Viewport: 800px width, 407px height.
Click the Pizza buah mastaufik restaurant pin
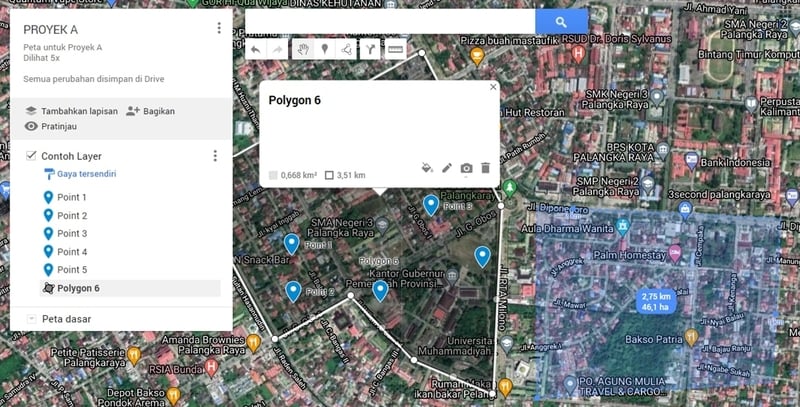coord(477,56)
